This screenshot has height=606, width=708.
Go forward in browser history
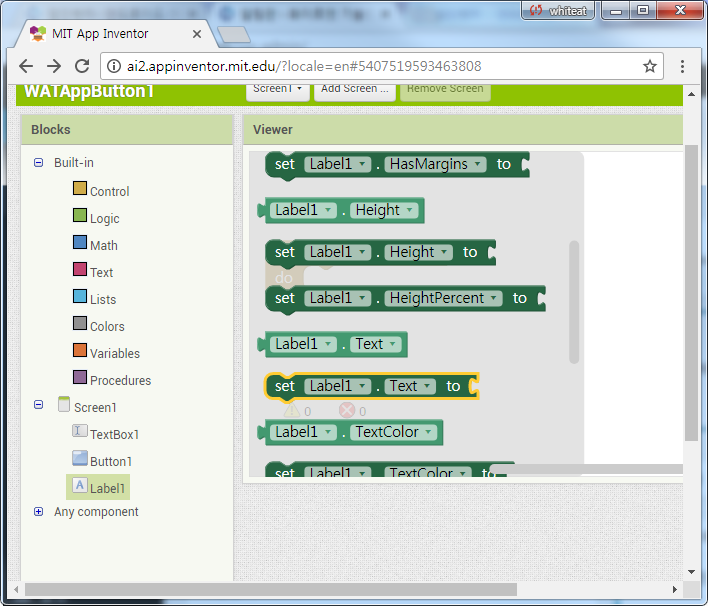tap(54, 66)
